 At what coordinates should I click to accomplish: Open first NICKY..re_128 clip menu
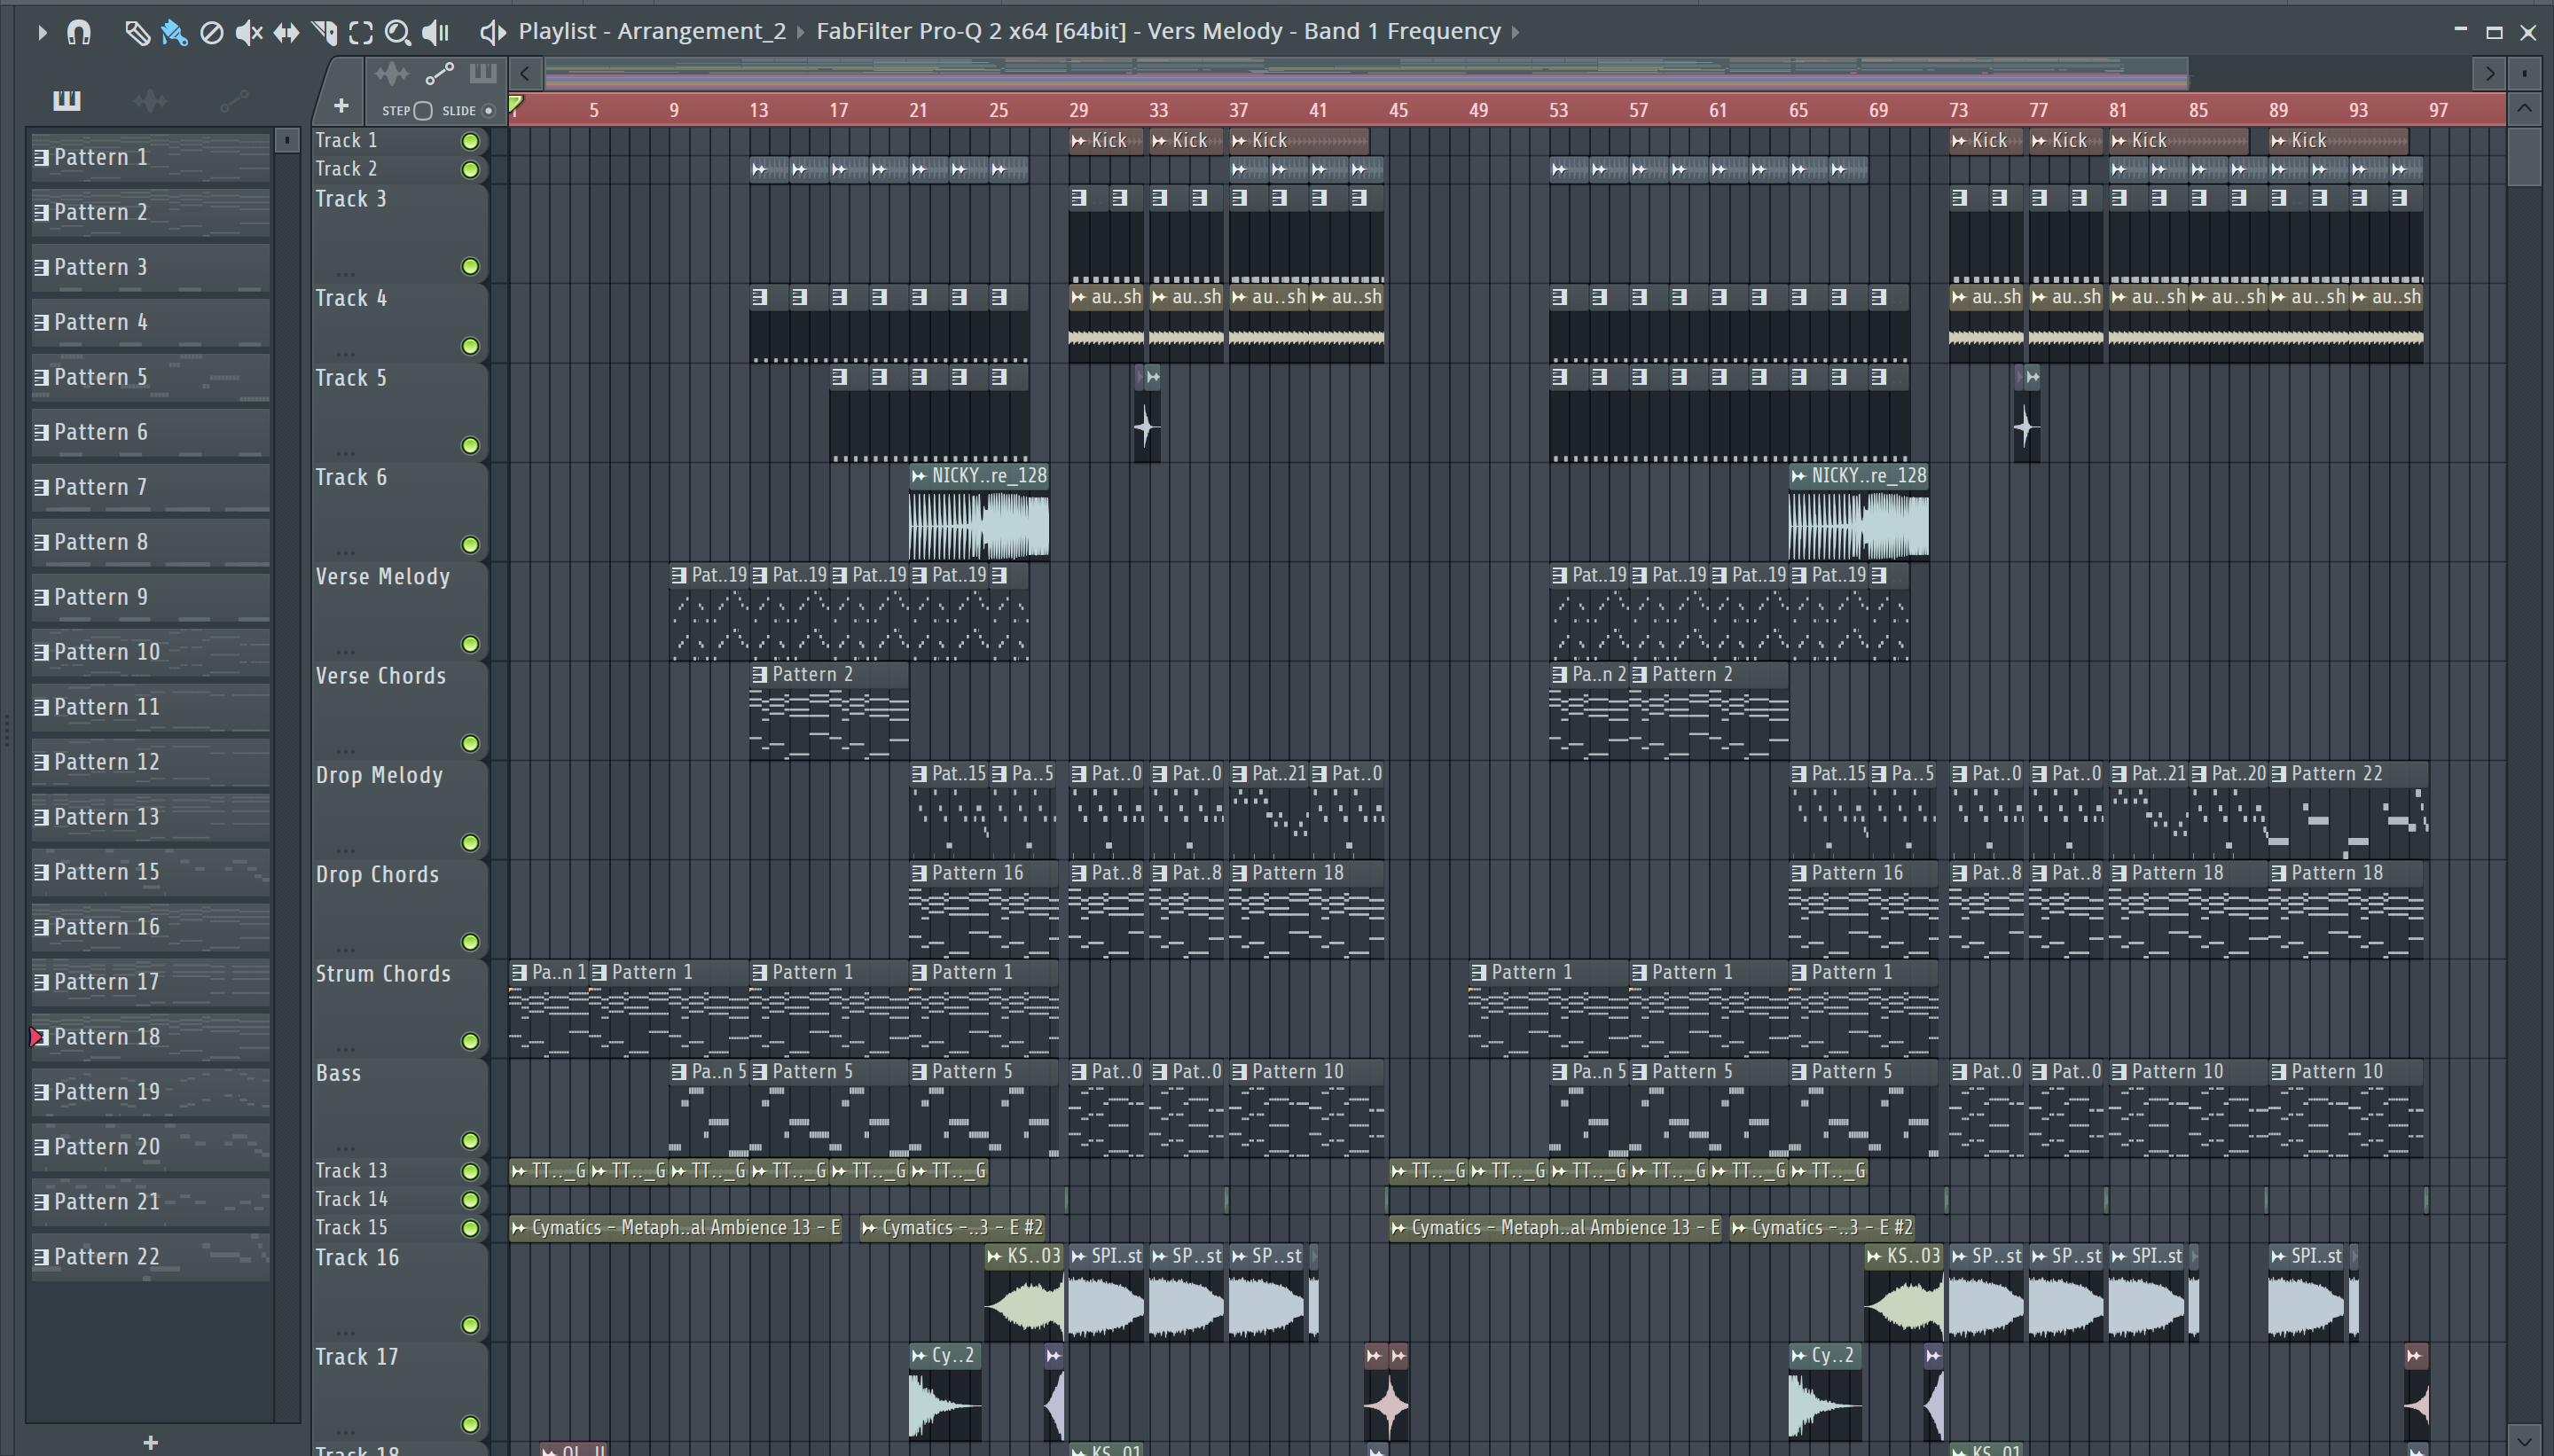point(919,476)
